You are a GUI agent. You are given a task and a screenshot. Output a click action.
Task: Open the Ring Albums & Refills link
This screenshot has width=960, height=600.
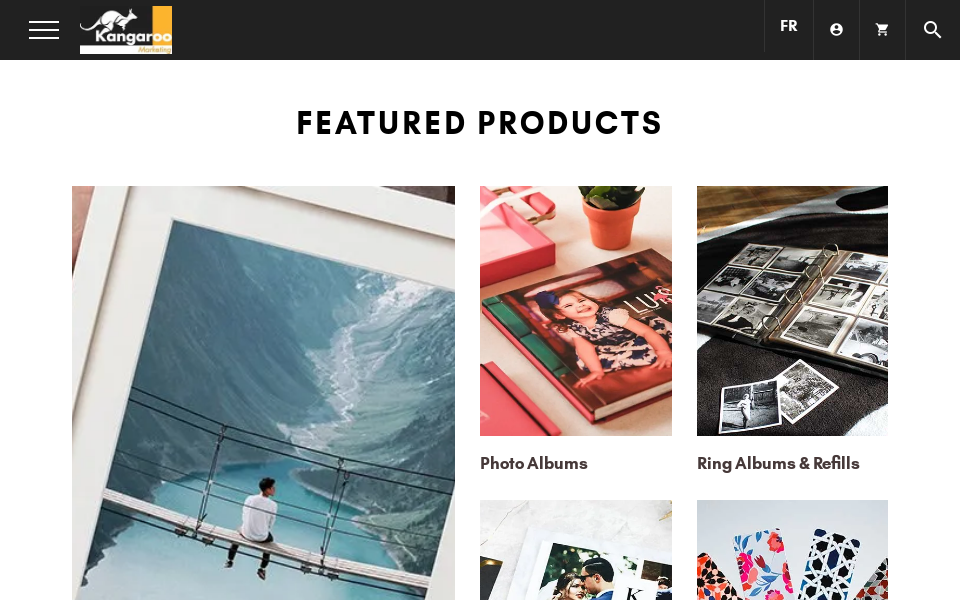point(778,463)
